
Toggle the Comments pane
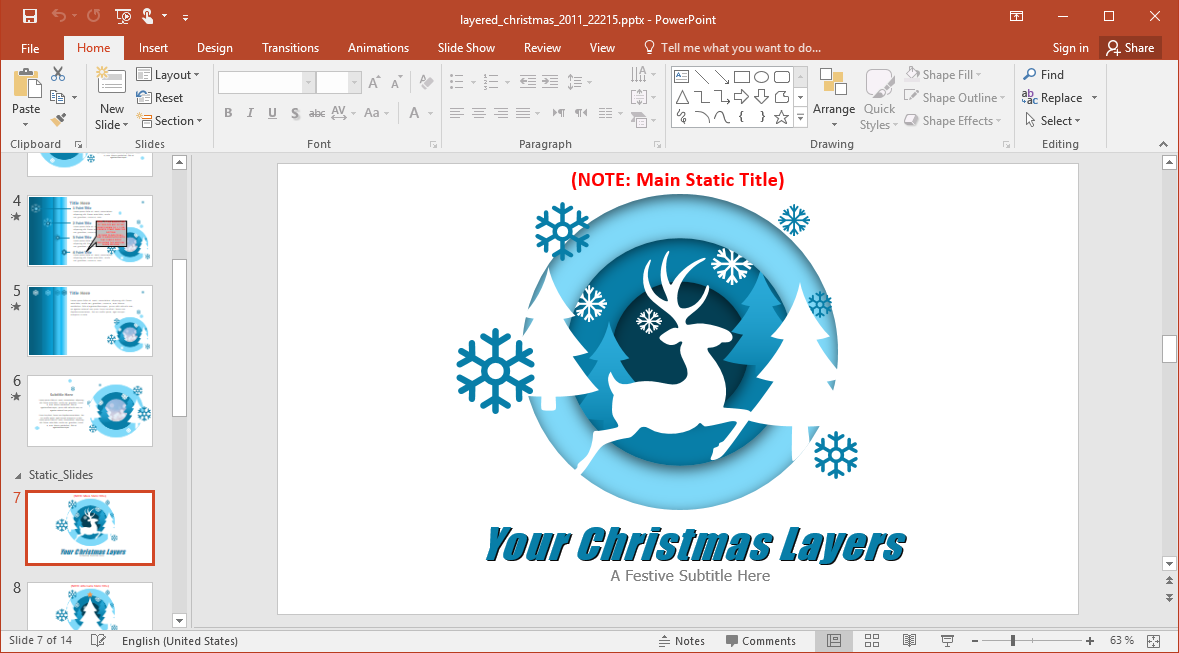pyautogui.click(x=761, y=641)
